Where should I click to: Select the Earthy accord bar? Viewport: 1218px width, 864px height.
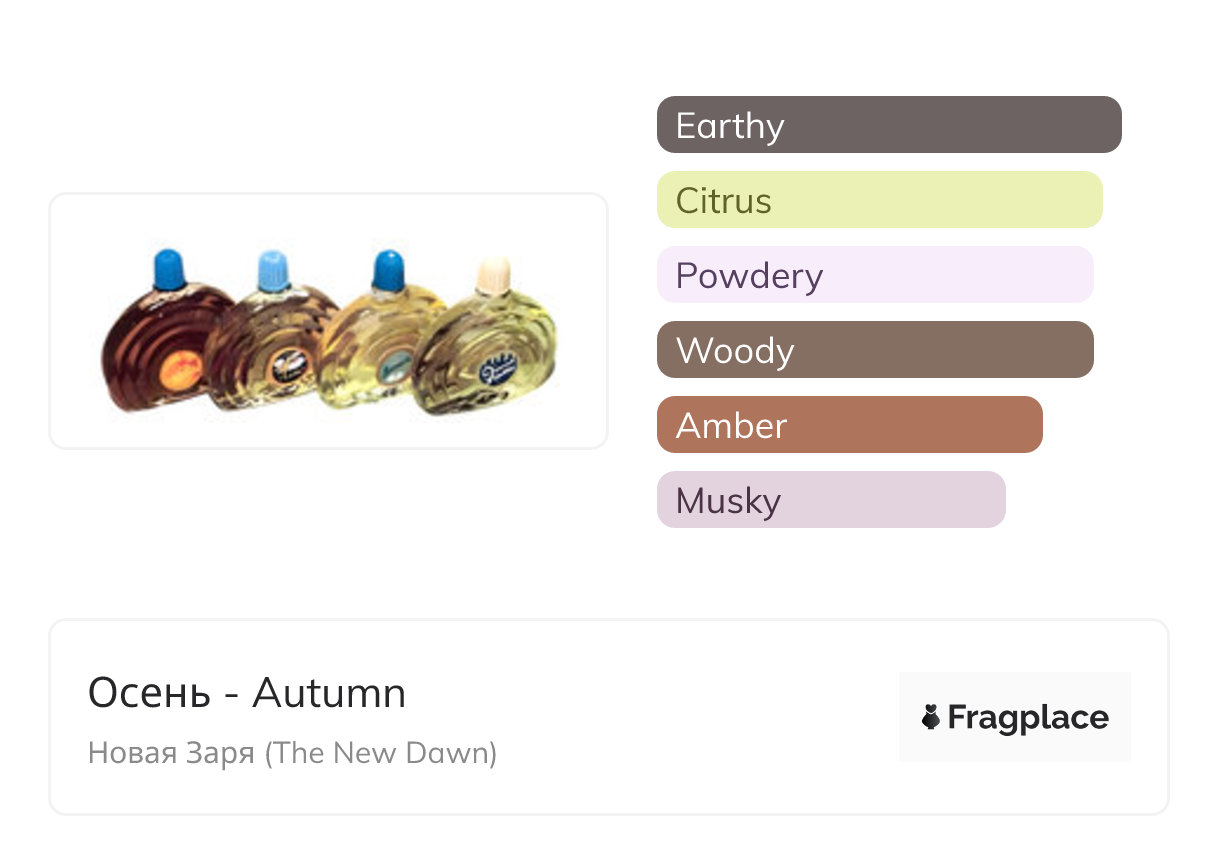click(888, 125)
